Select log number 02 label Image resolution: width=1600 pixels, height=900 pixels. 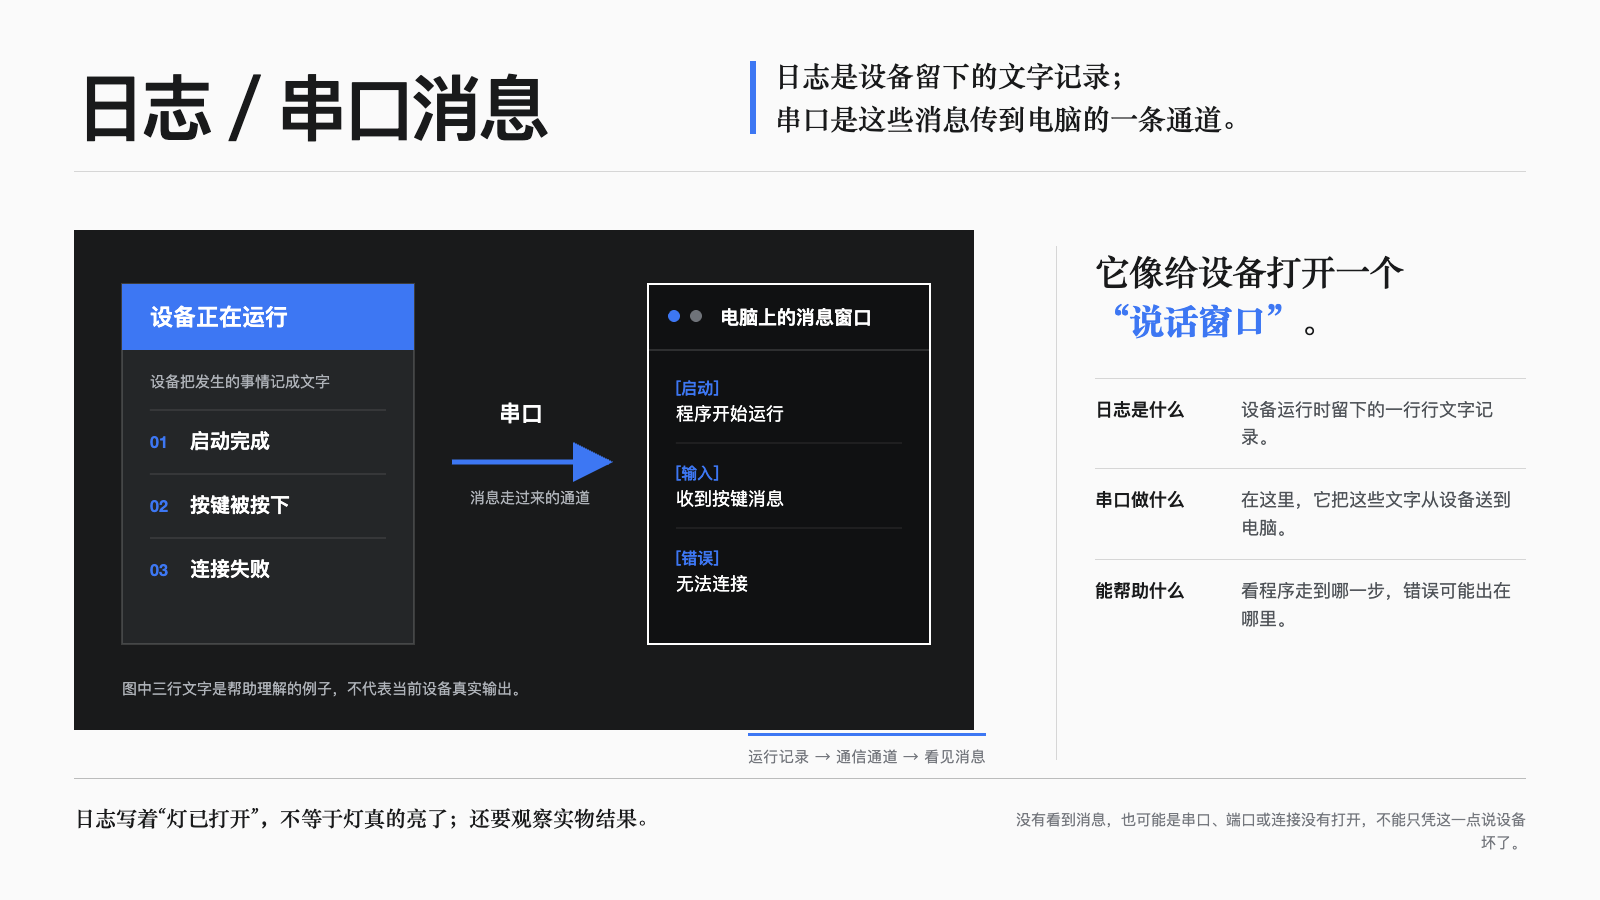click(x=159, y=506)
